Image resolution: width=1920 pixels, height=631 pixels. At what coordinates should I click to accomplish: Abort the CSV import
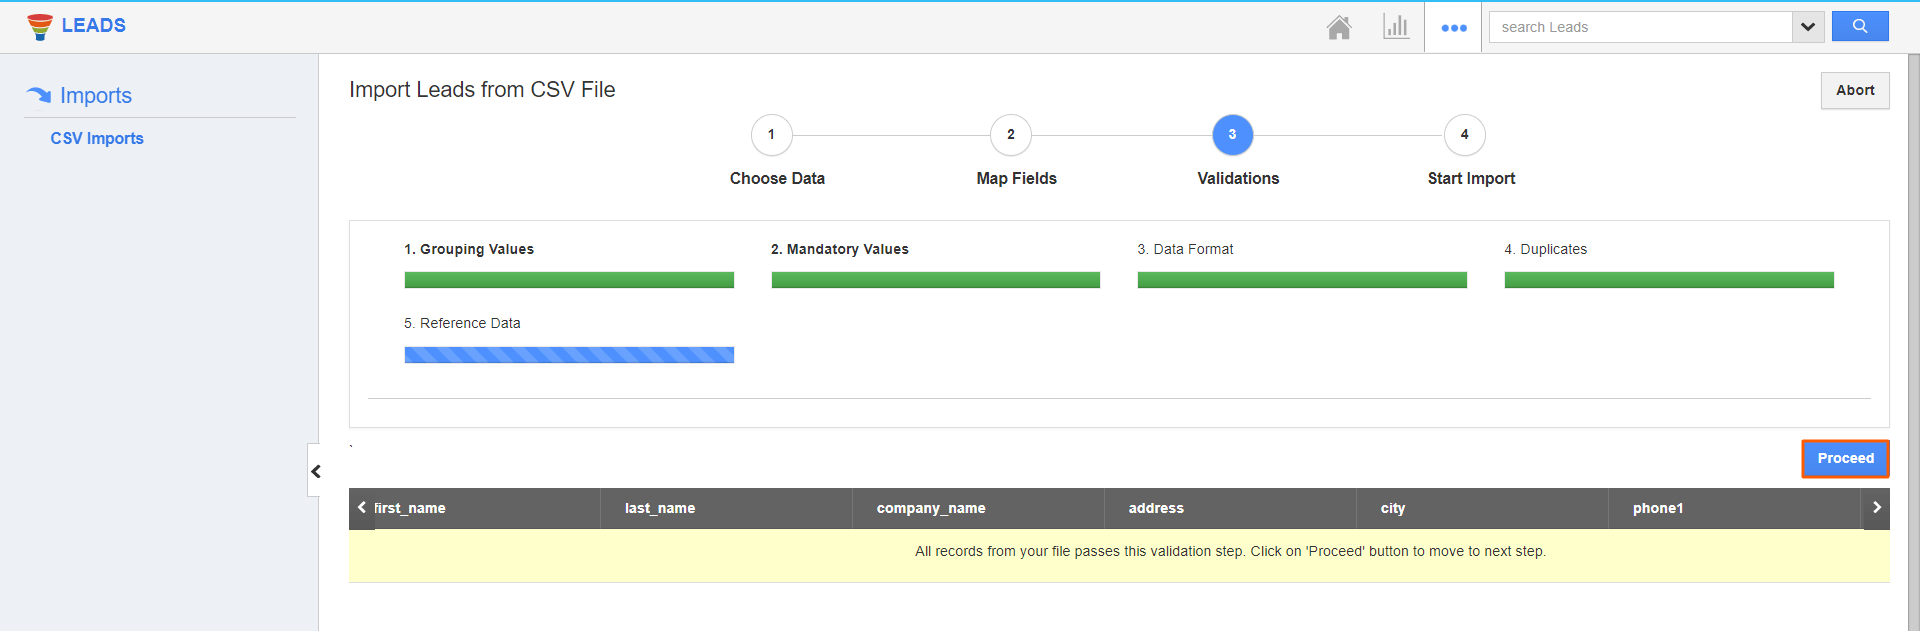click(x=1854, y=91)
